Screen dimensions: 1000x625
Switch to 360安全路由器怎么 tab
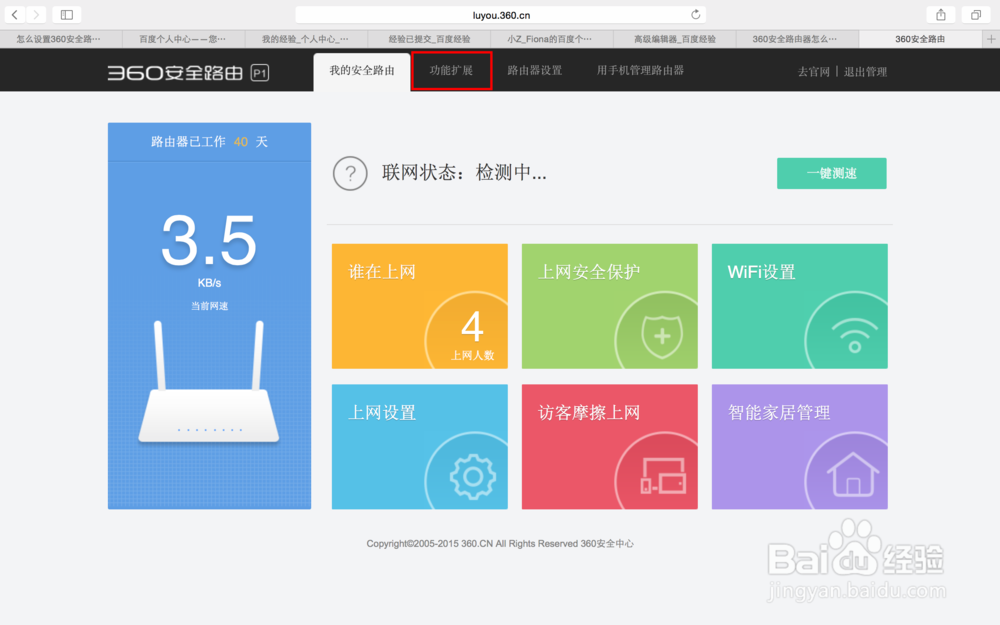pyautogui.click(x=797, y=39)
